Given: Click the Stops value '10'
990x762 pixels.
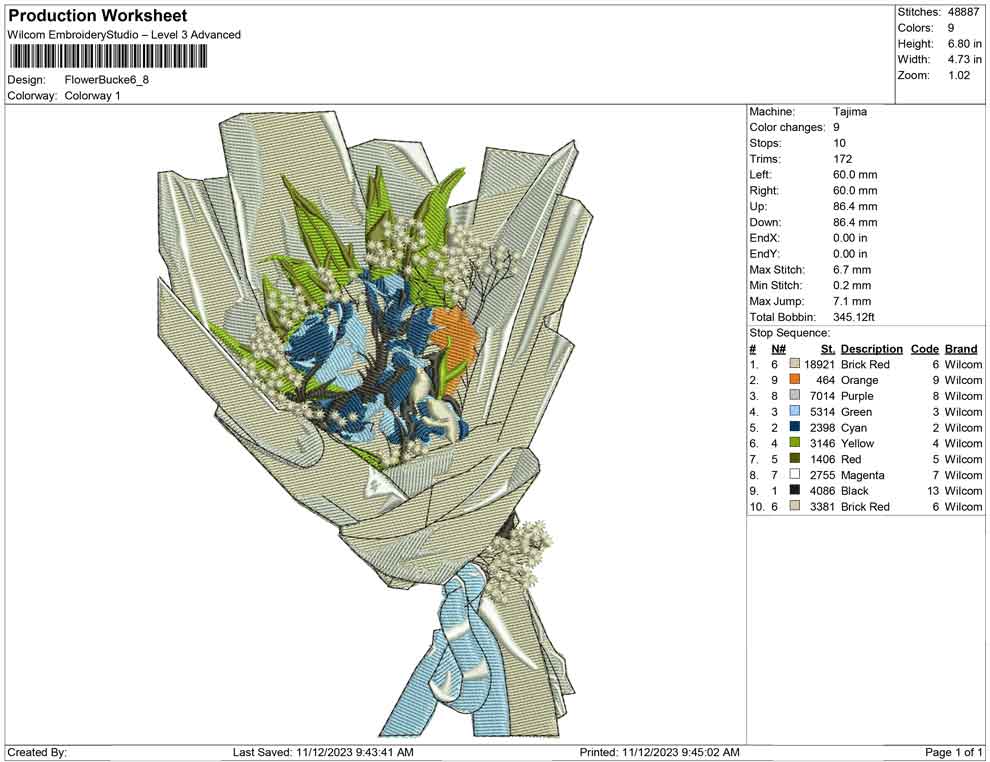Looking at the screenshot, I should pos(839,143).
